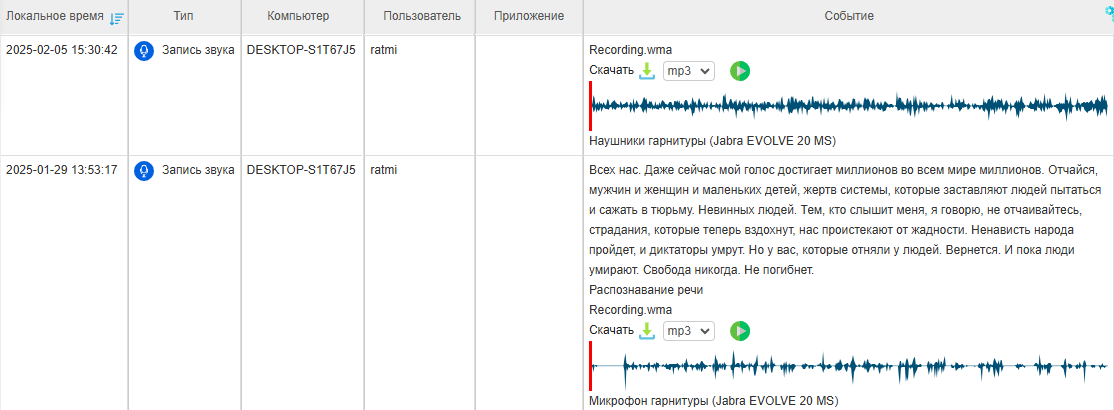
Task: Sort by the Локальное время sort icon
Action: [117, 19]
